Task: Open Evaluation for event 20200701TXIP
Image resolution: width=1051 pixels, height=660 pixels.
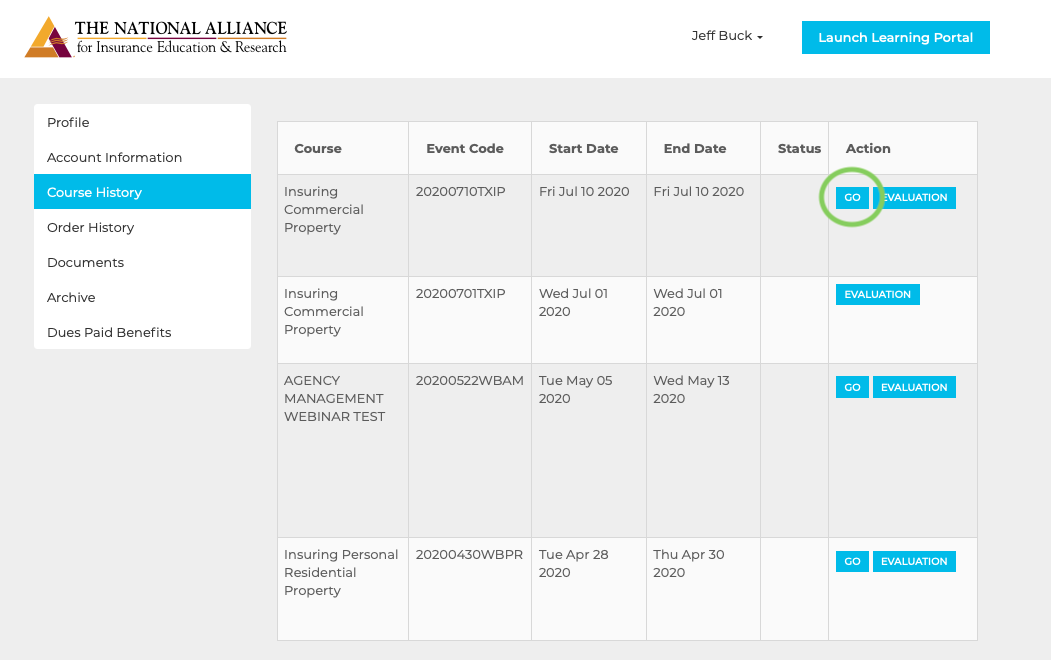Action: coord(877,295)
